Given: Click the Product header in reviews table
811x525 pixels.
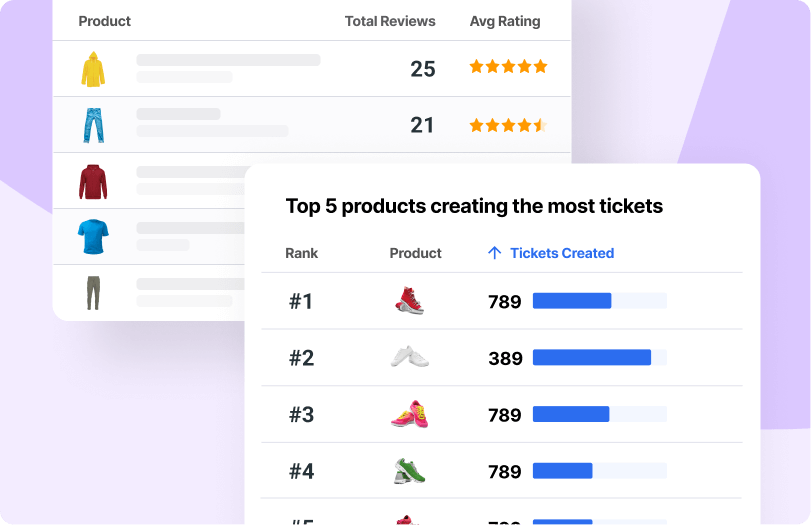Looking at the screenshot, I should pos(104,21).
